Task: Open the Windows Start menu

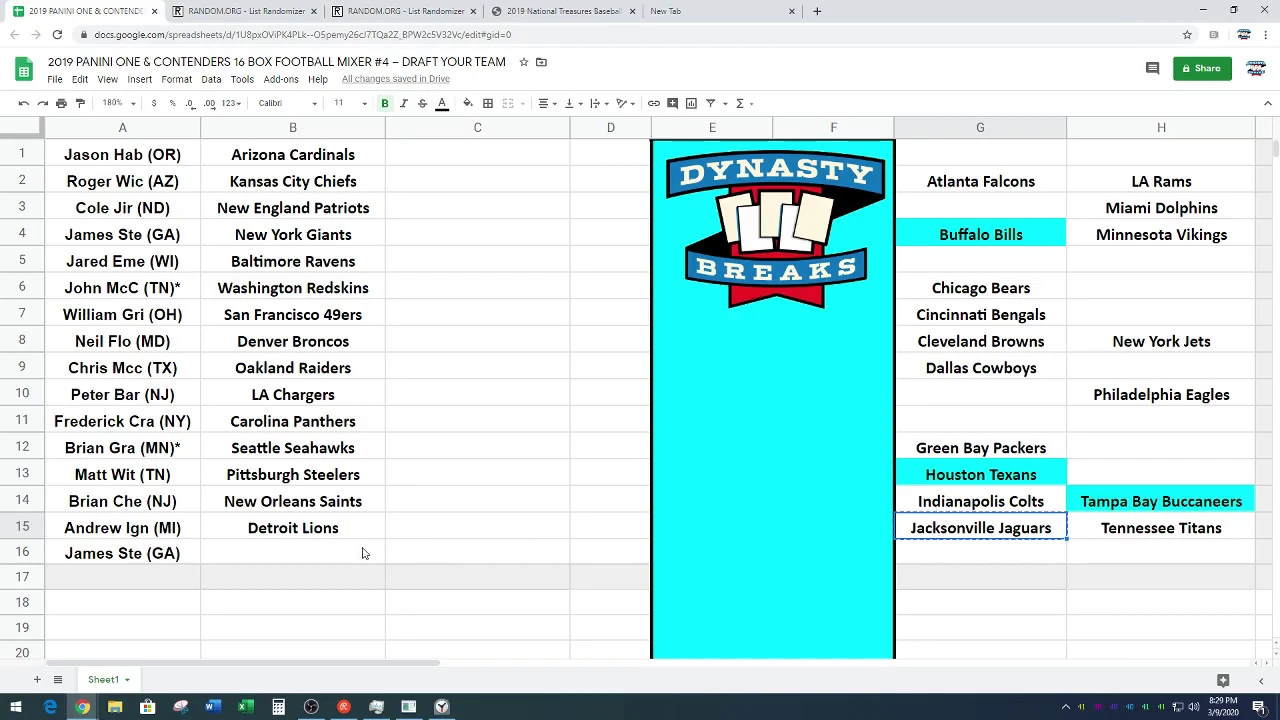Action: 16,707
